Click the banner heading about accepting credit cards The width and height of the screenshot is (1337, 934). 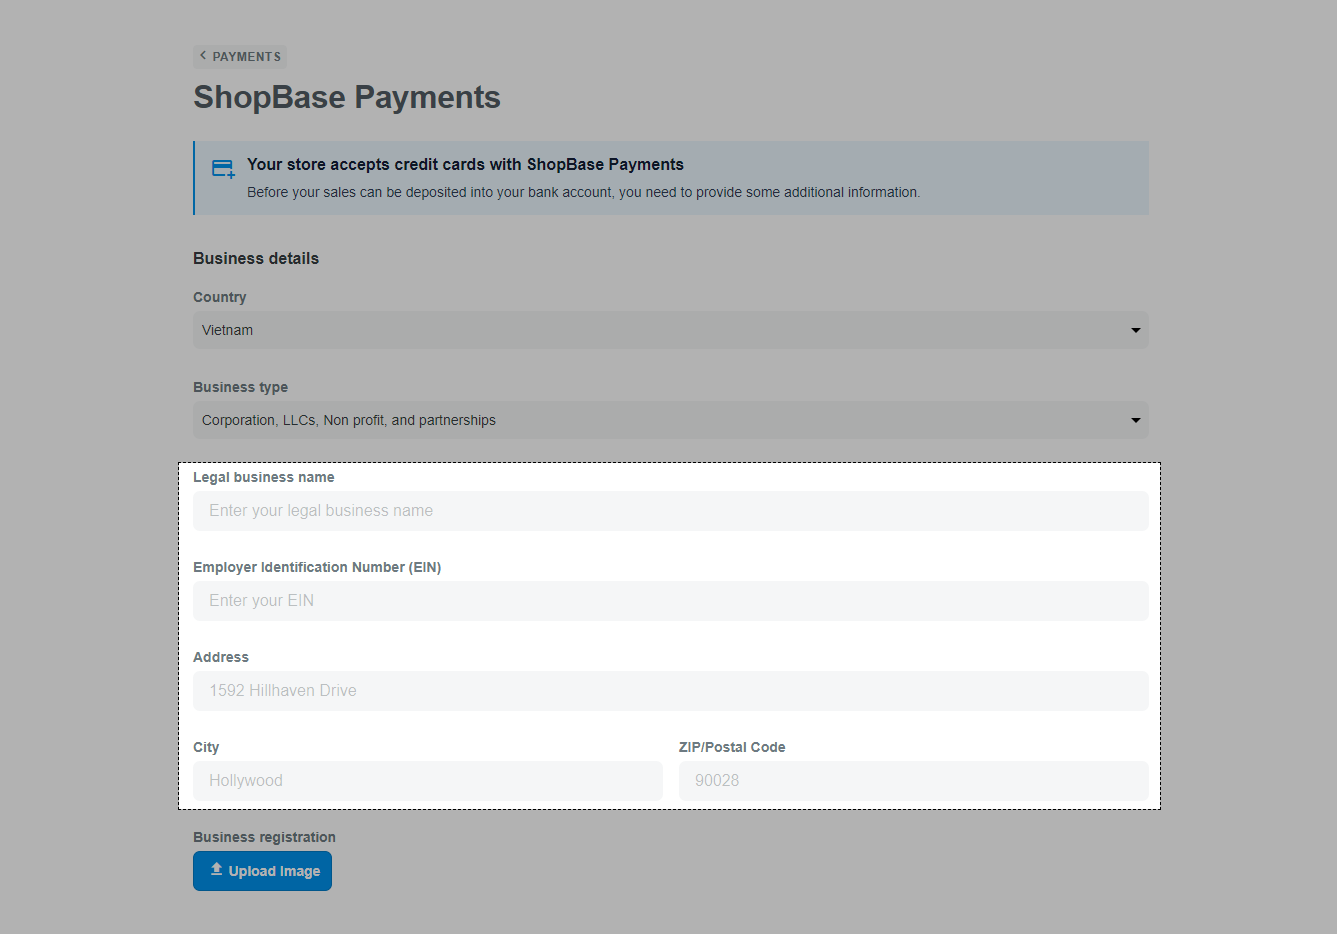click(465, 165)
